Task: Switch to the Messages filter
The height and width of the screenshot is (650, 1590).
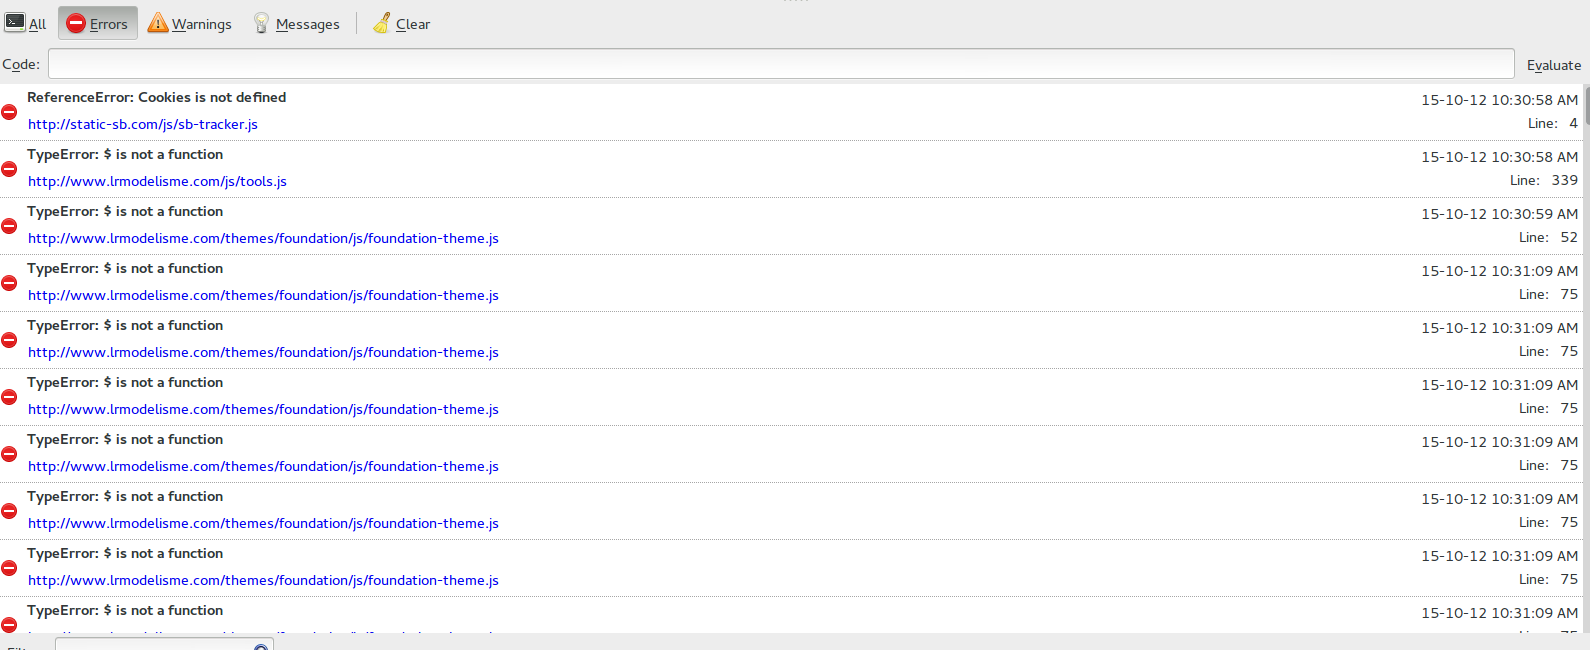Action: [x=307, y=24]
